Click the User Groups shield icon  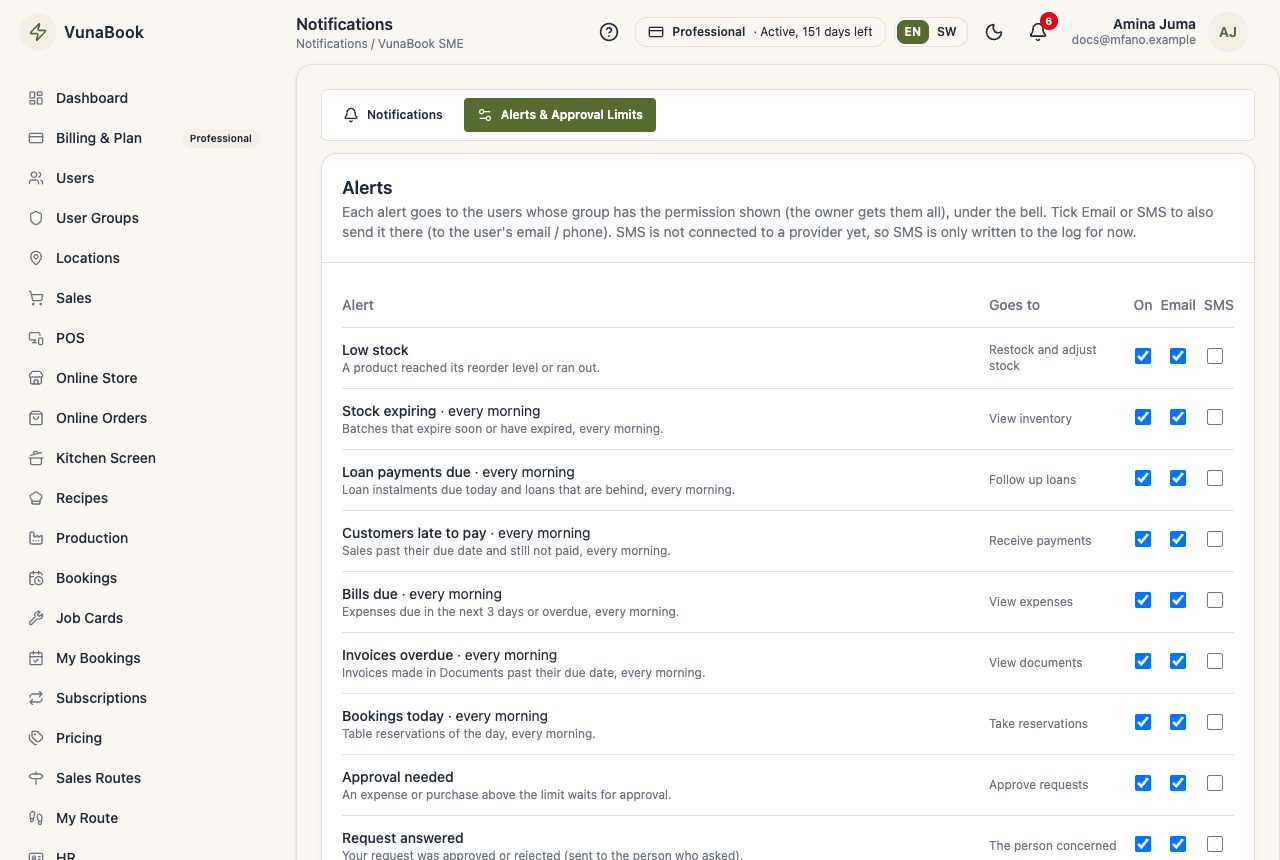36,218
